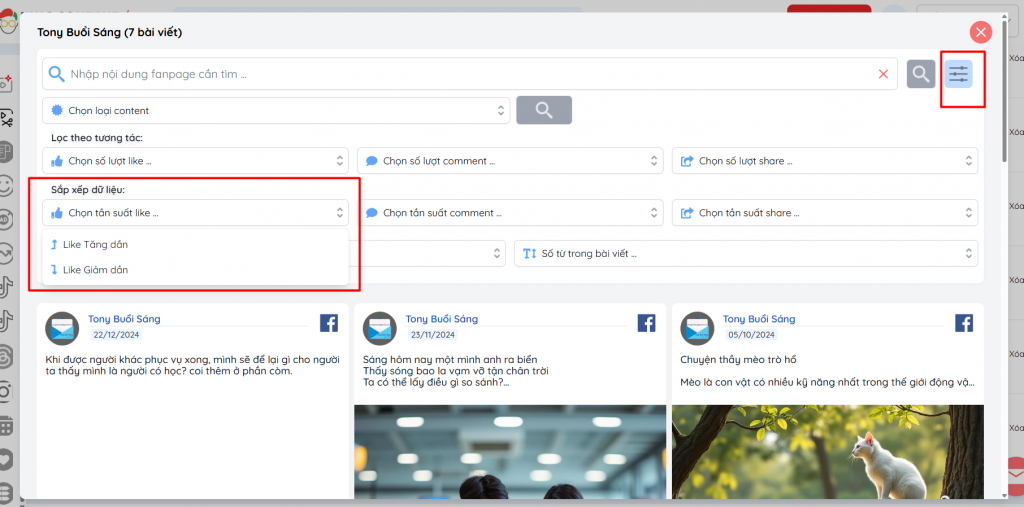Click the Sắp xếp dữ liệu label

pos(88,189)
